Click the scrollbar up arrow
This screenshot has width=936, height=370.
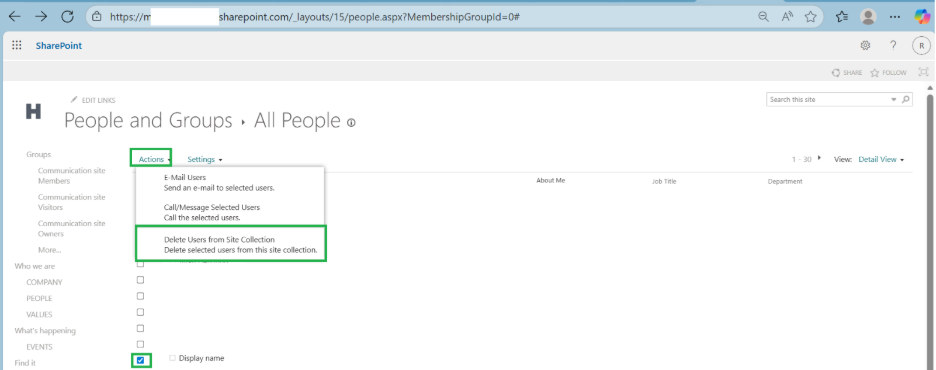point(930,87)
